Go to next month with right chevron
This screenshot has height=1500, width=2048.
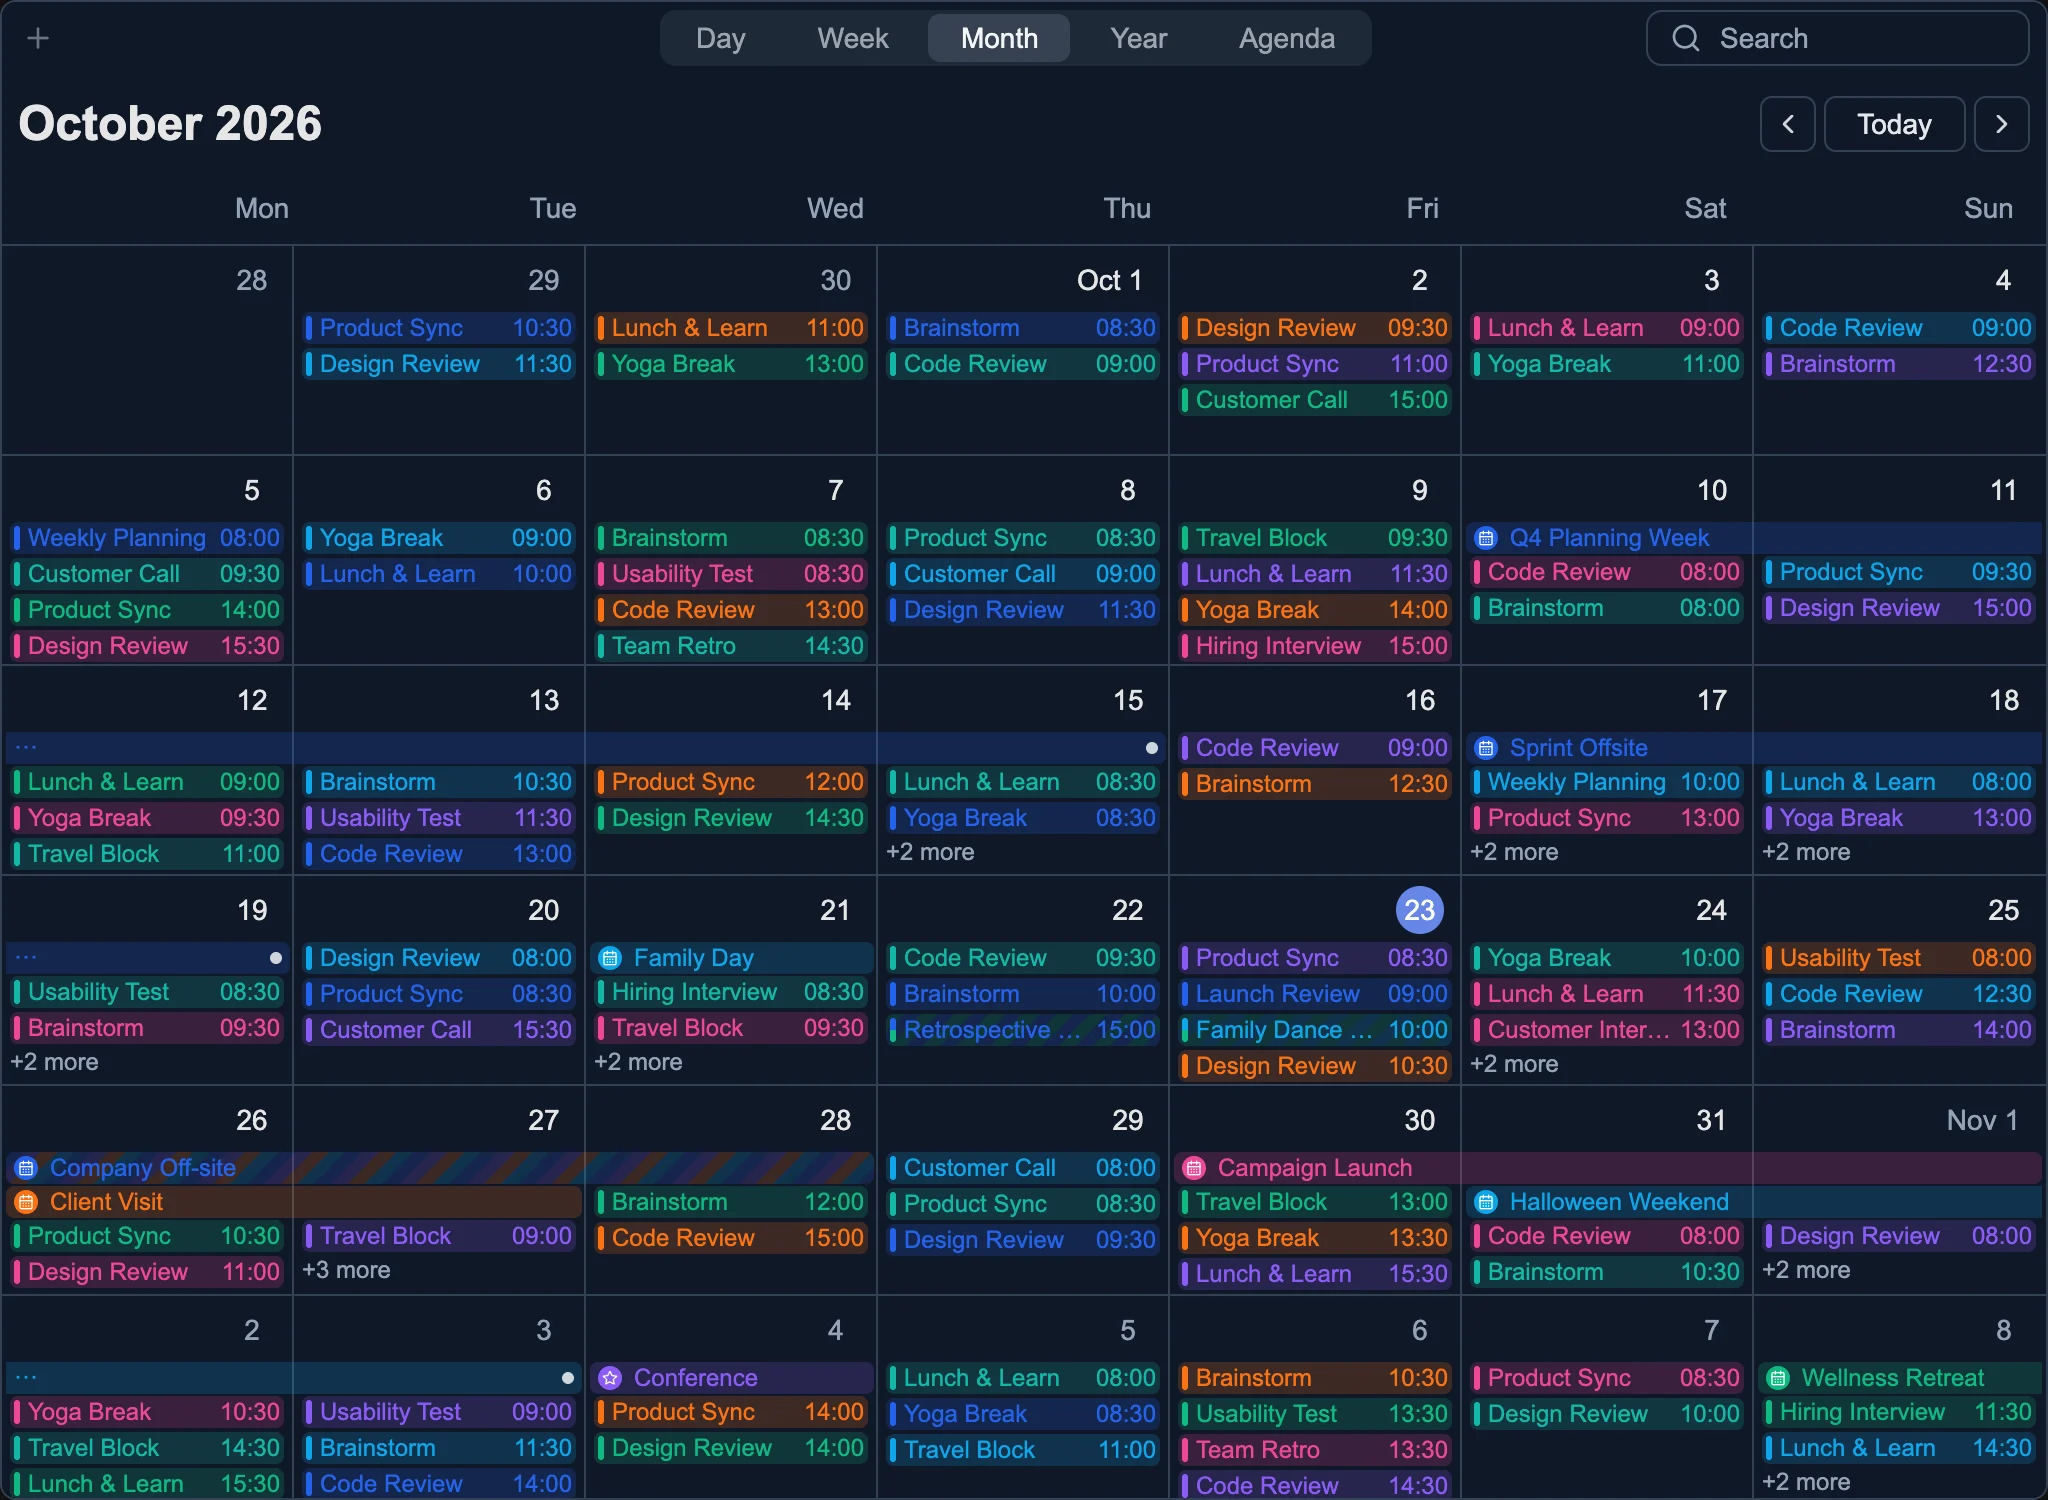click(x=2001, y=124)
